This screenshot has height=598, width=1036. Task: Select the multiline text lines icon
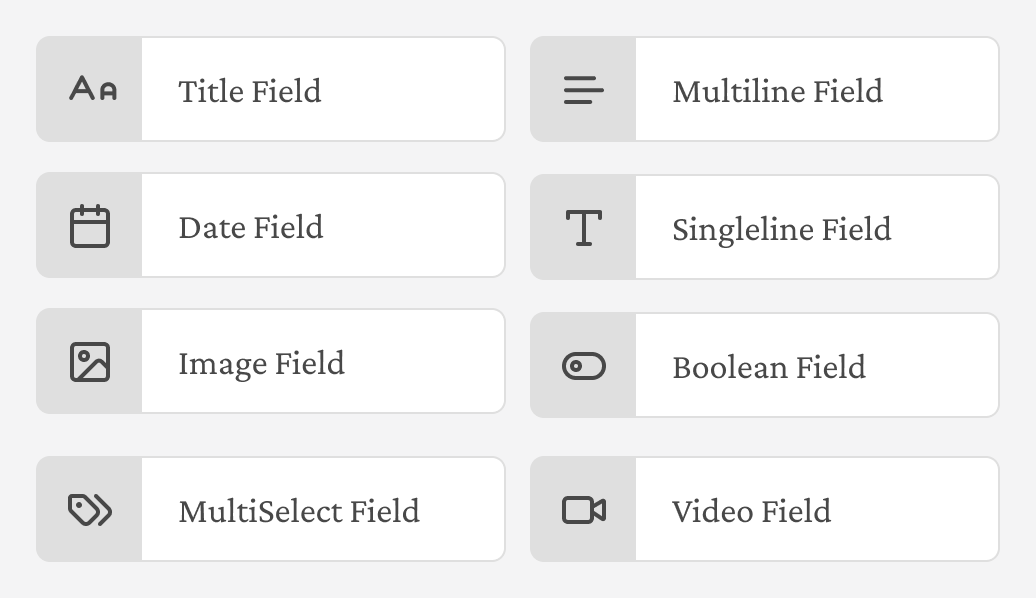tap(585, 89)
